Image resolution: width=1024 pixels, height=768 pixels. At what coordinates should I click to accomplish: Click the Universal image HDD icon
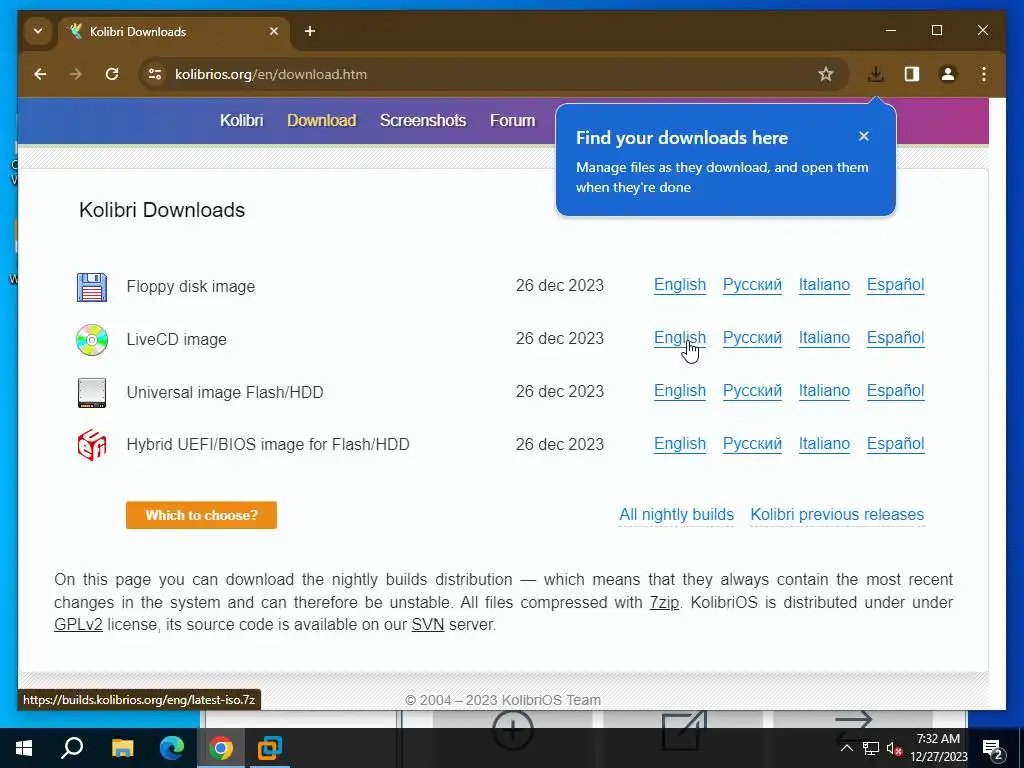tap(91, 392)
